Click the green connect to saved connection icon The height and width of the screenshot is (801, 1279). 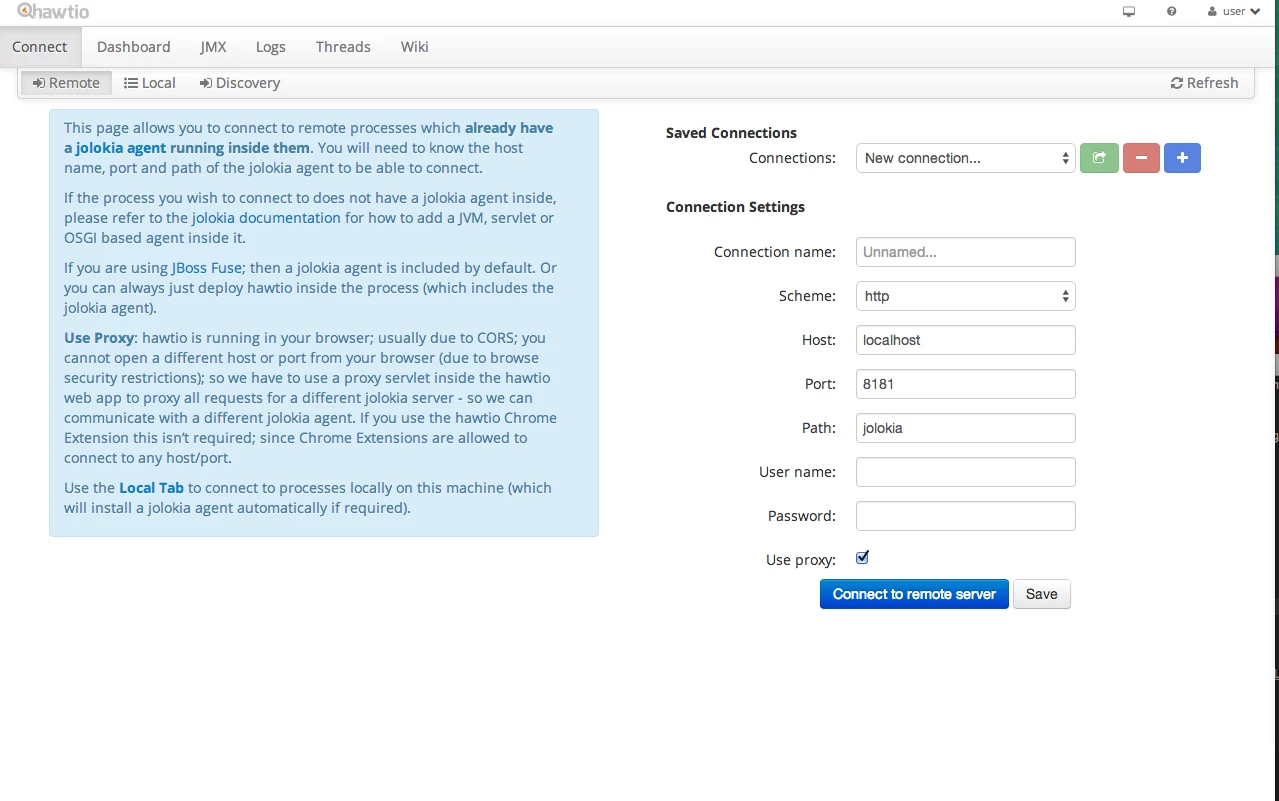(1099, 158)
